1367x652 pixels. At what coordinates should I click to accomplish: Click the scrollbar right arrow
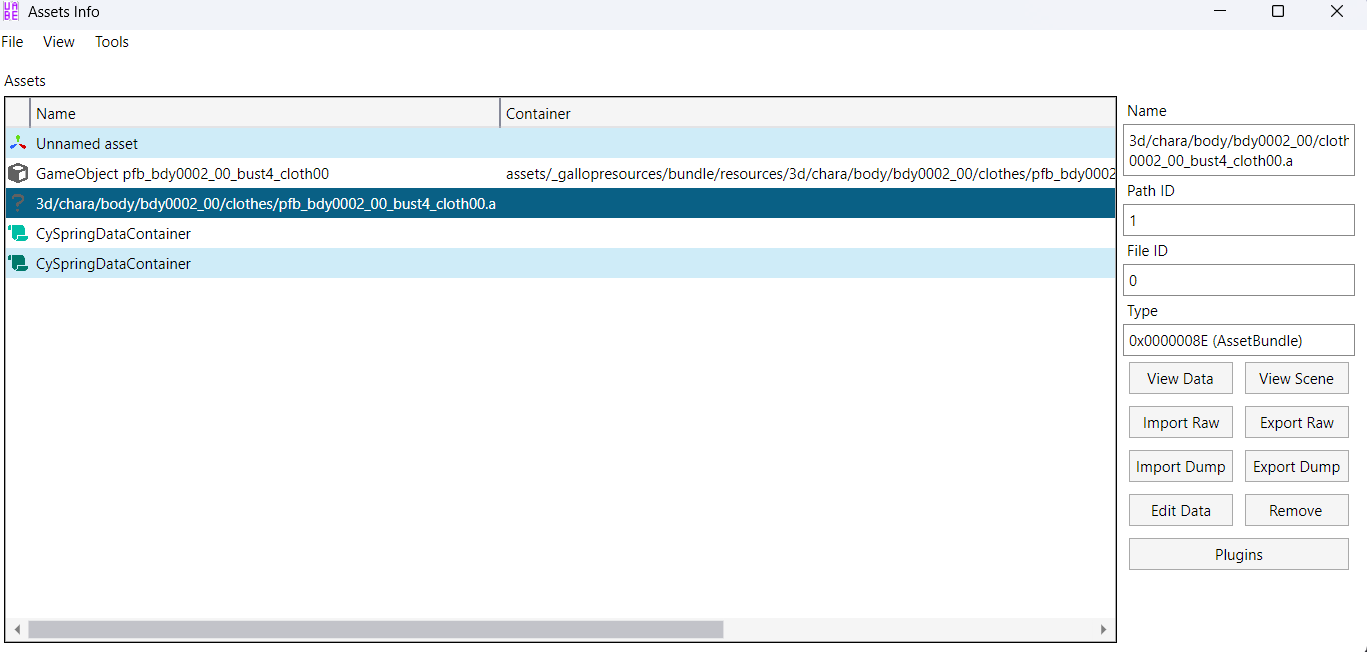pos(1104,629)
